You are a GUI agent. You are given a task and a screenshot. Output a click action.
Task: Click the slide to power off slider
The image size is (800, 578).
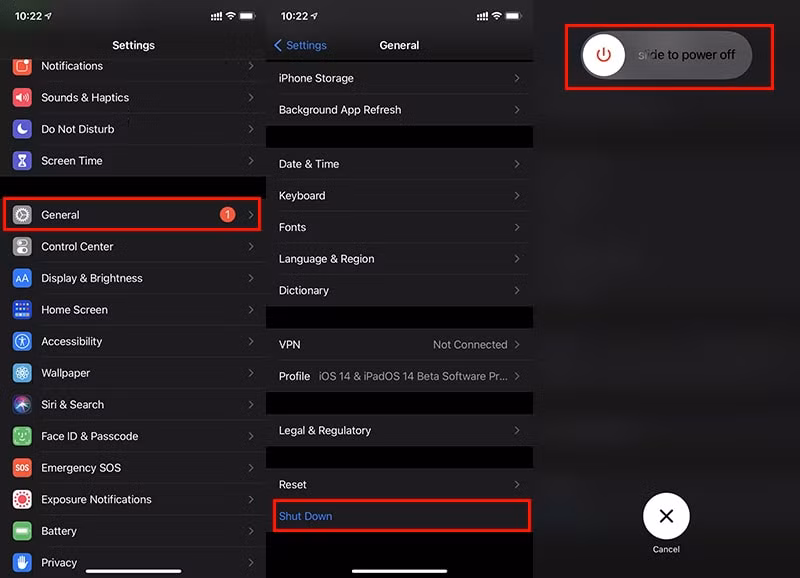[x=666, y=55]
